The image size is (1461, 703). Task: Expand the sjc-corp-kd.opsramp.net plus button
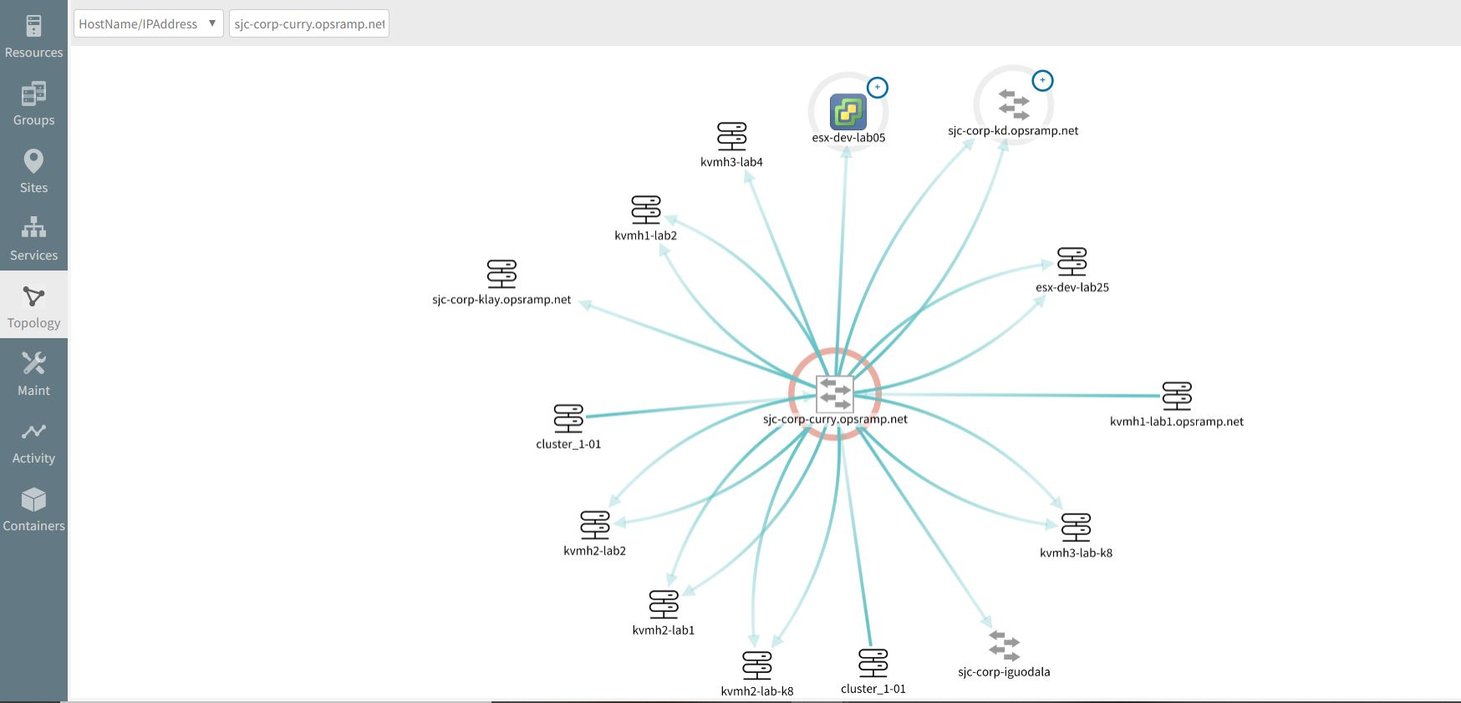(x=1042, y=80)
